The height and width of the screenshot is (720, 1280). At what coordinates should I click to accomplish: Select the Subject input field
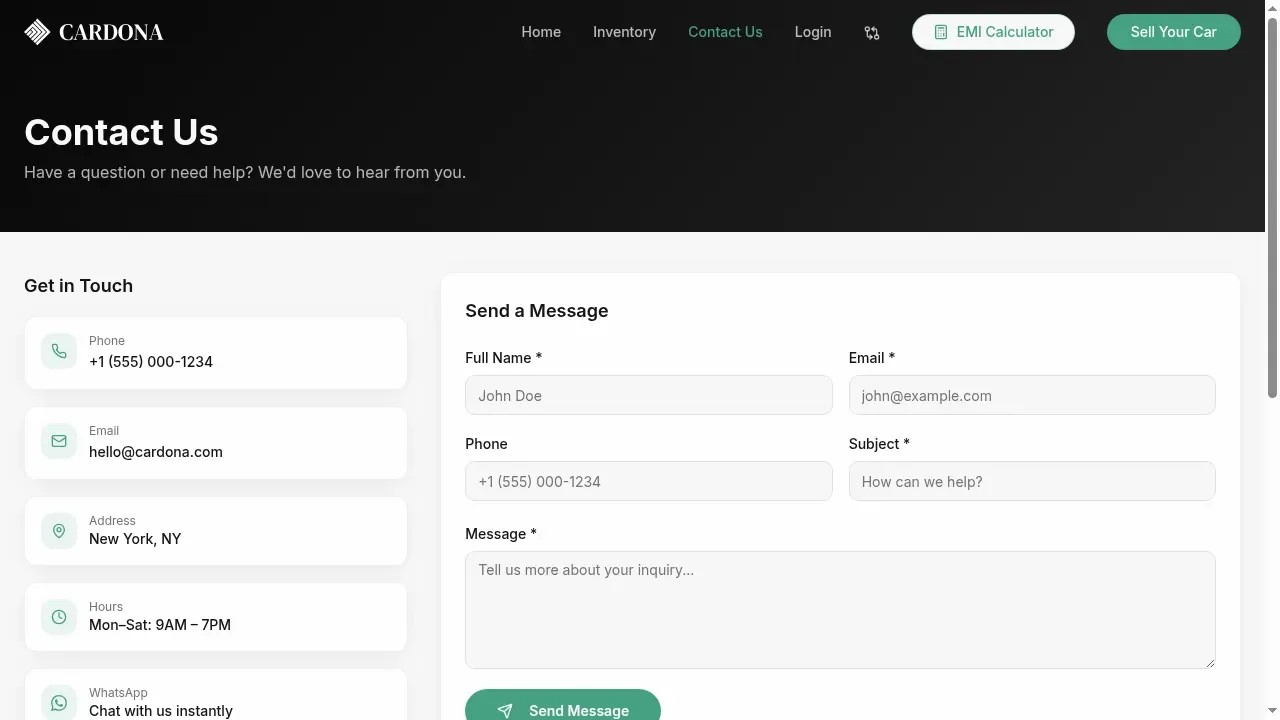1032,481
